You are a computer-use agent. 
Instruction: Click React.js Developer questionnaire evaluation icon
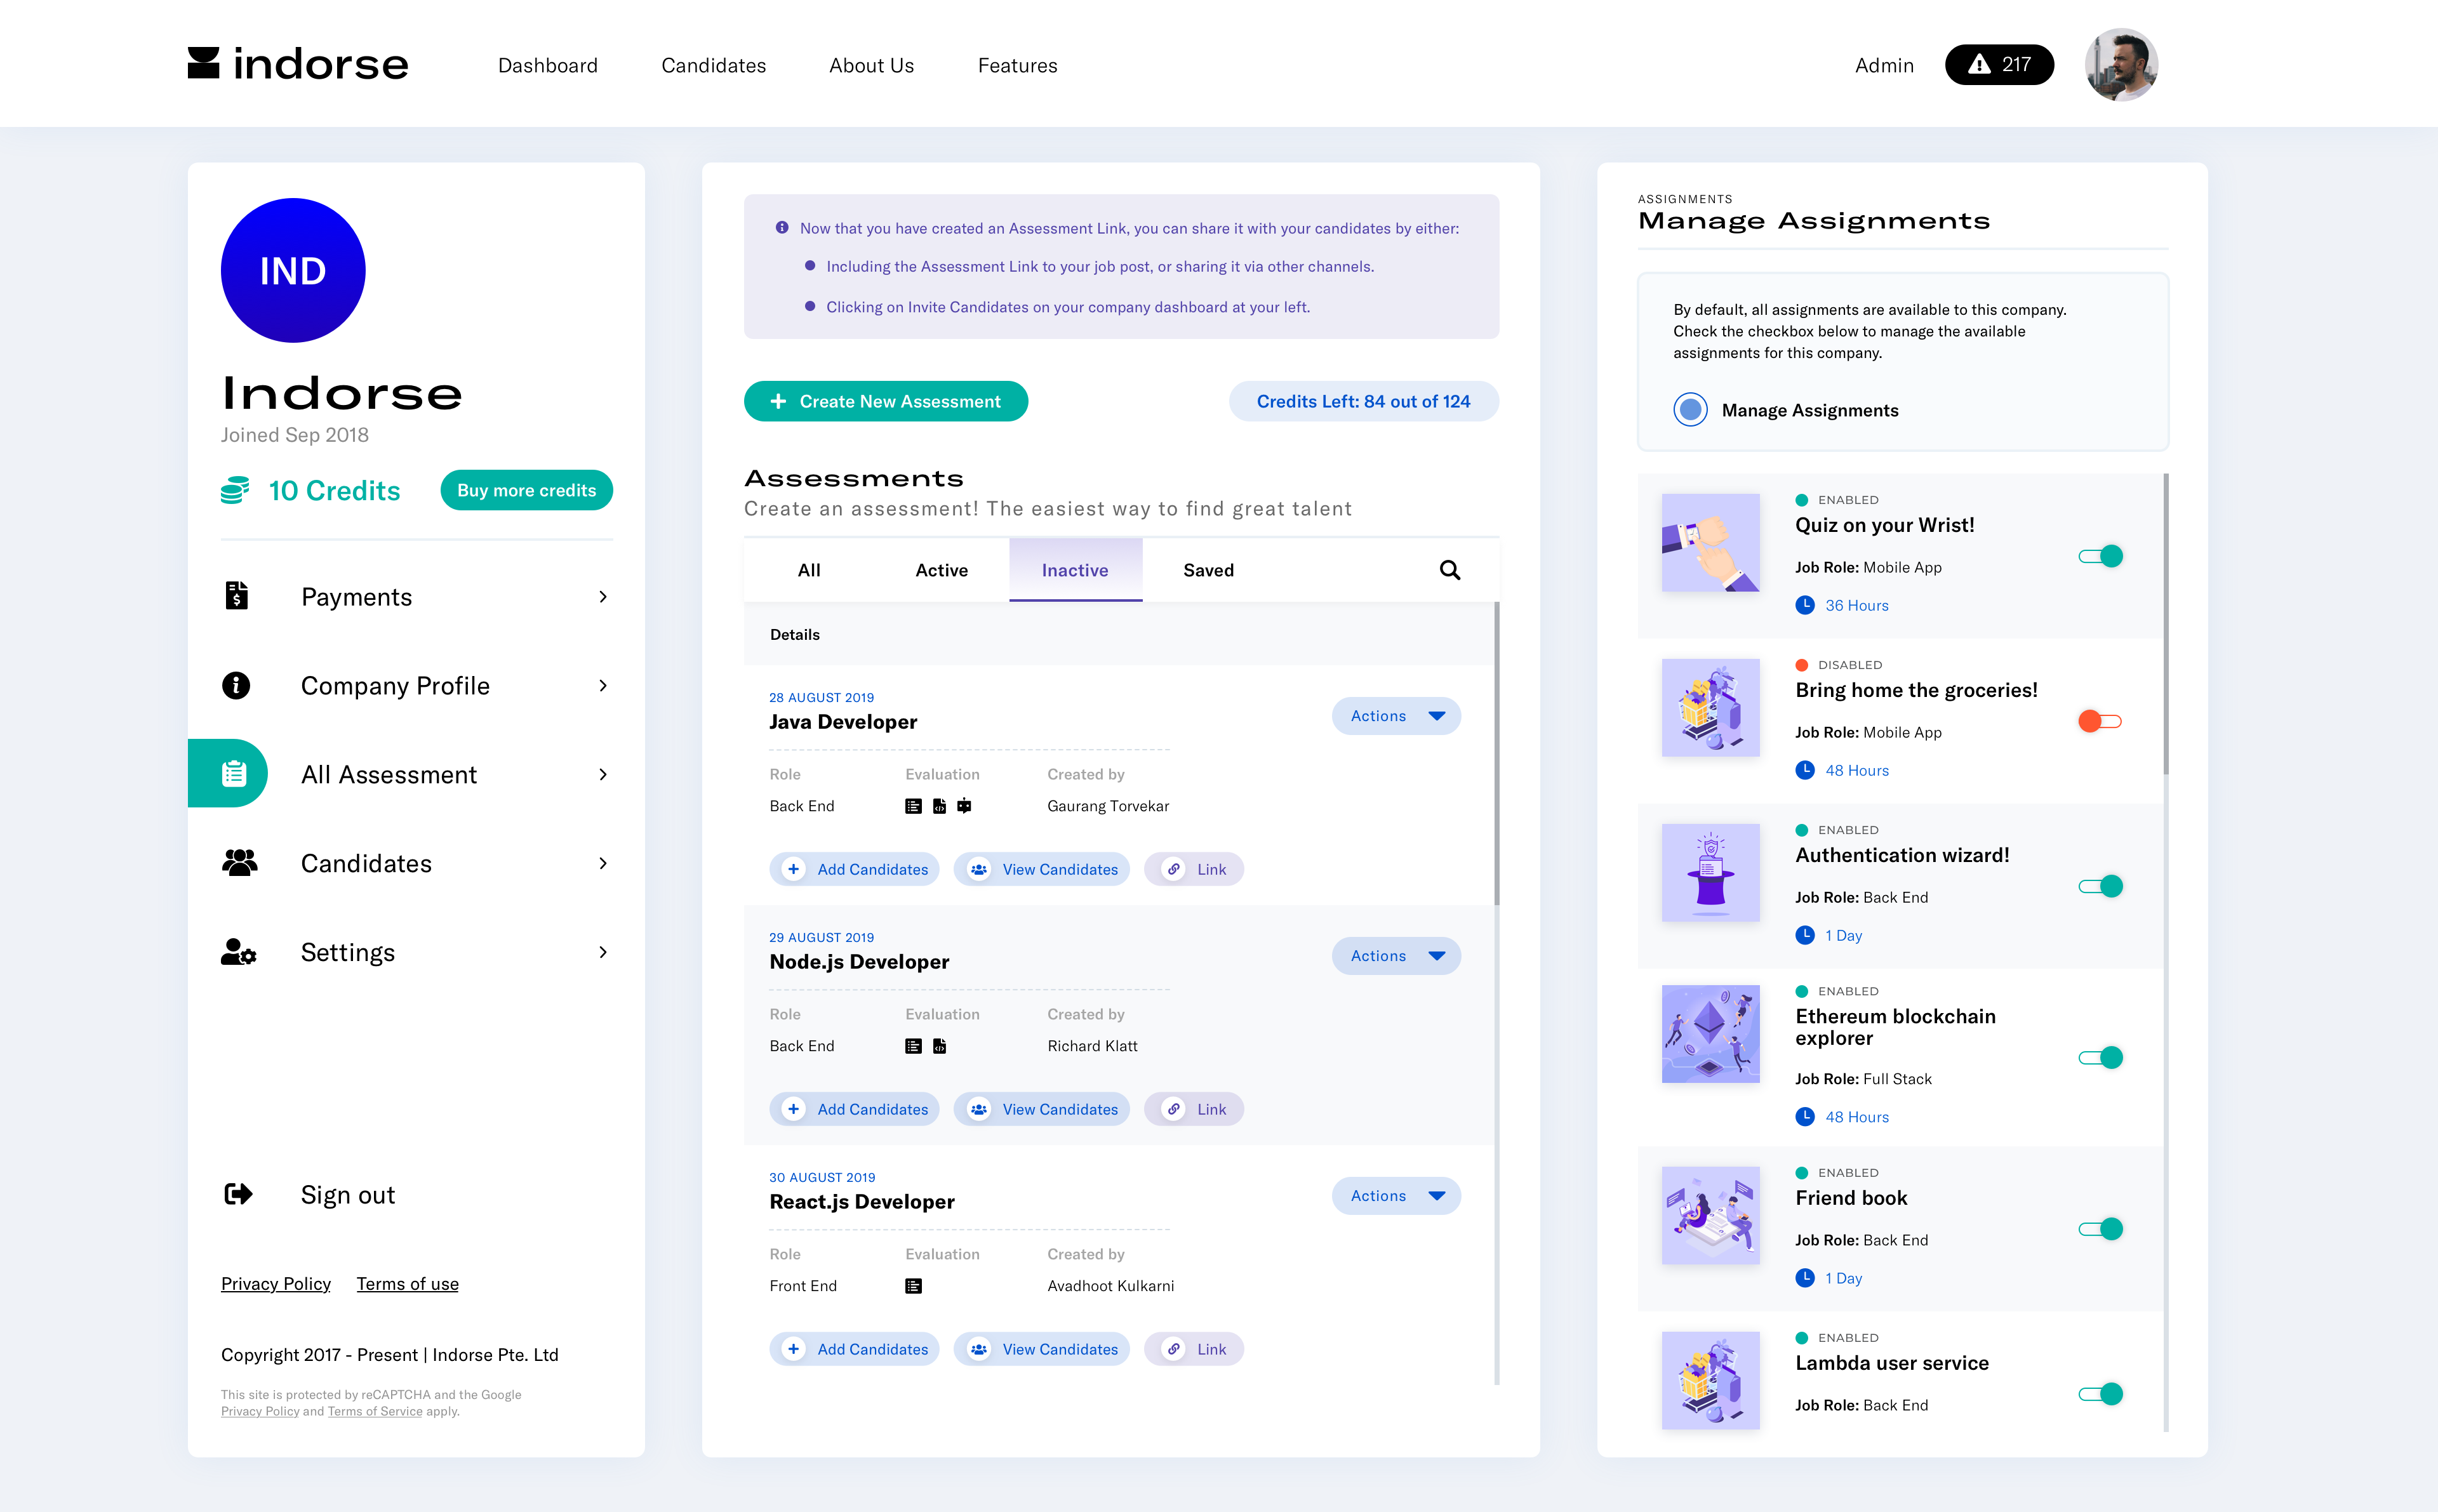pyautogui.click(x=913, y=1286)
